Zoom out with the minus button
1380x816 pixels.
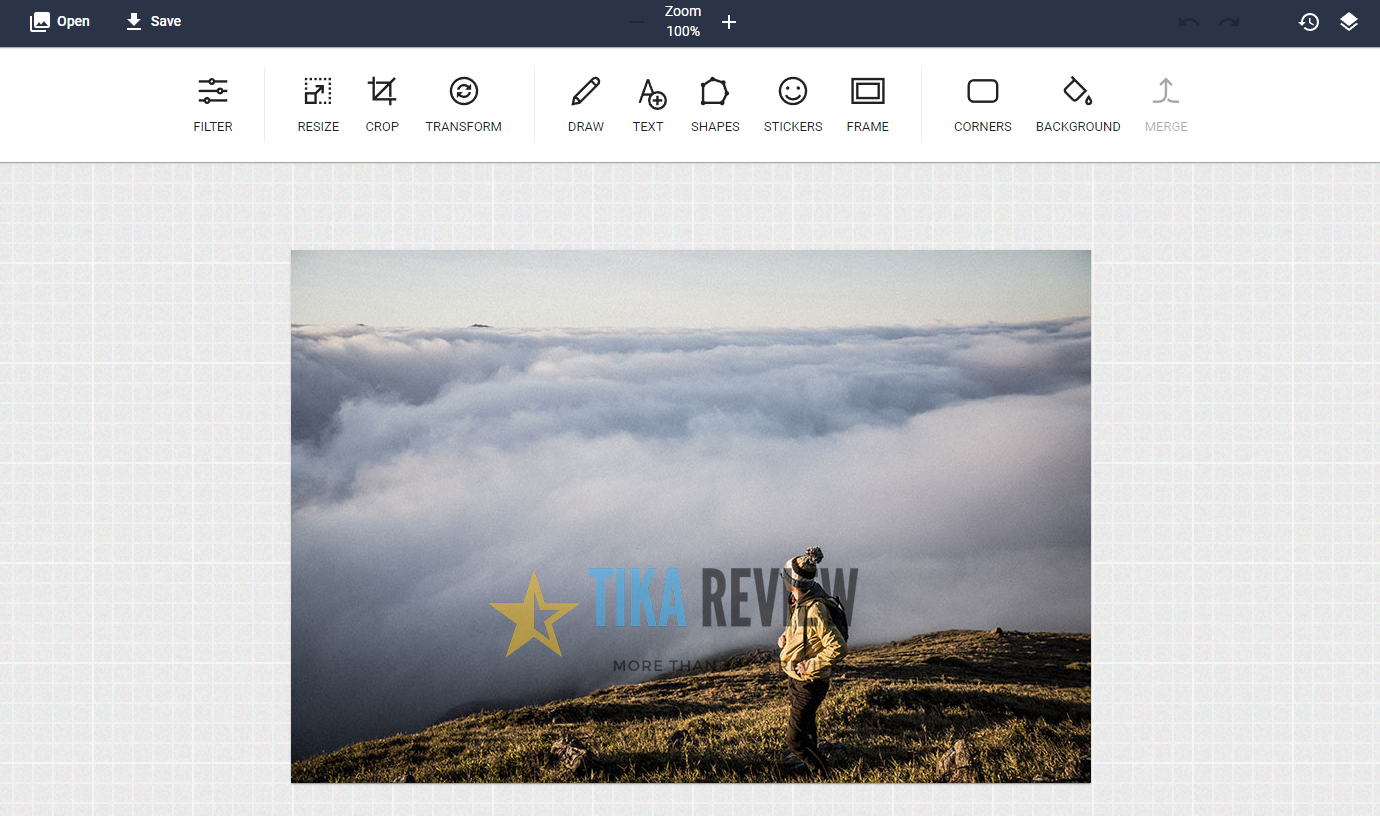637,22
